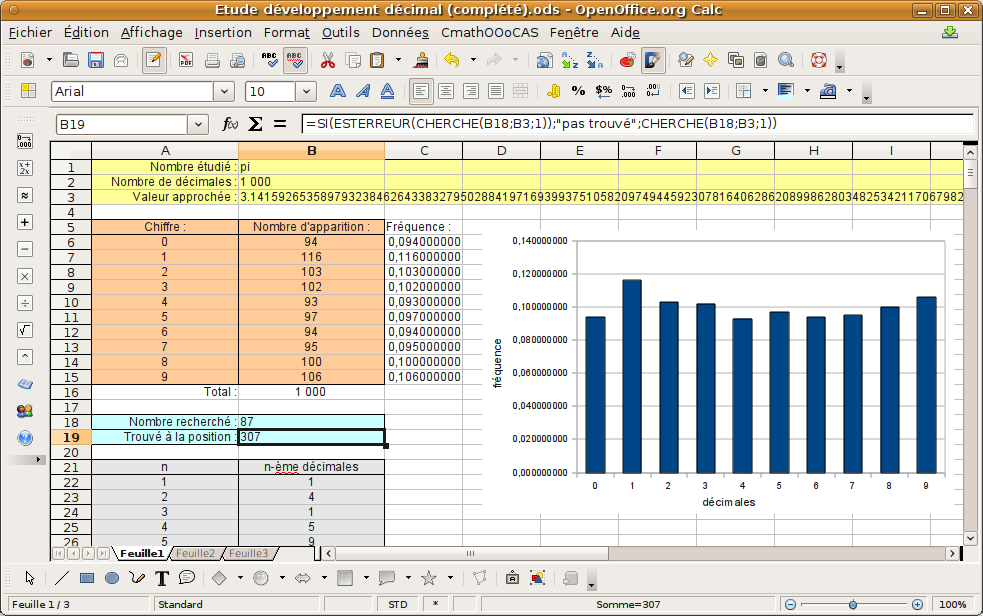The image size is (983, 616).
Task: Sort ascending A to Z icon
Action: [570, 61]
